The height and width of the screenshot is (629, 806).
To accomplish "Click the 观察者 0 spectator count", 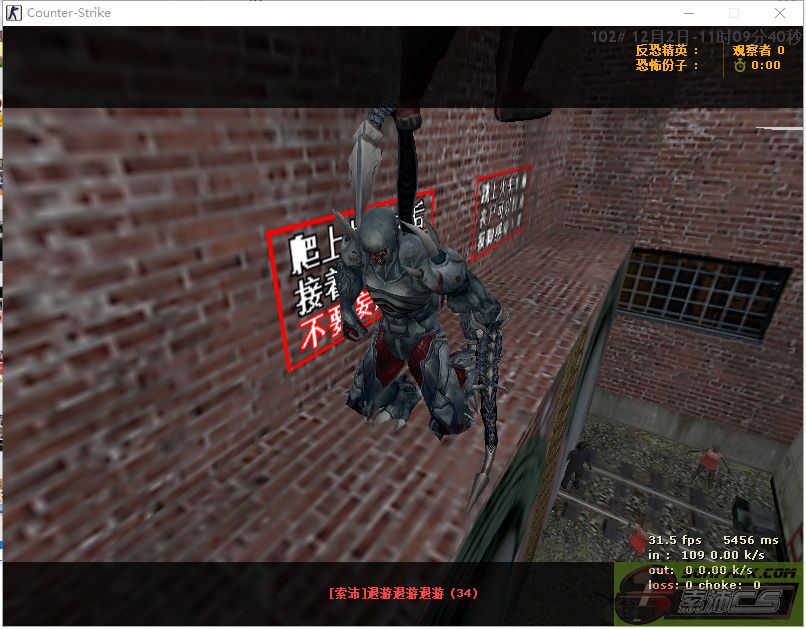I will (758, 50).
